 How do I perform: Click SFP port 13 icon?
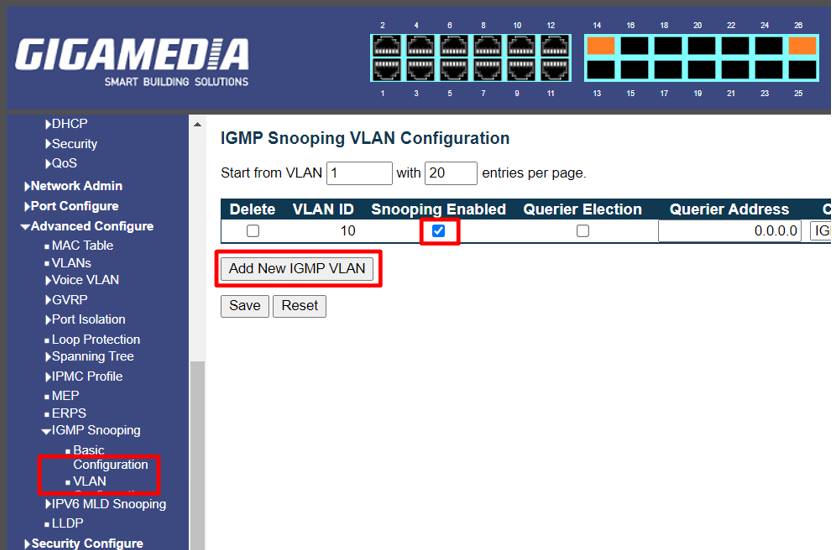[x=601, y=70]
